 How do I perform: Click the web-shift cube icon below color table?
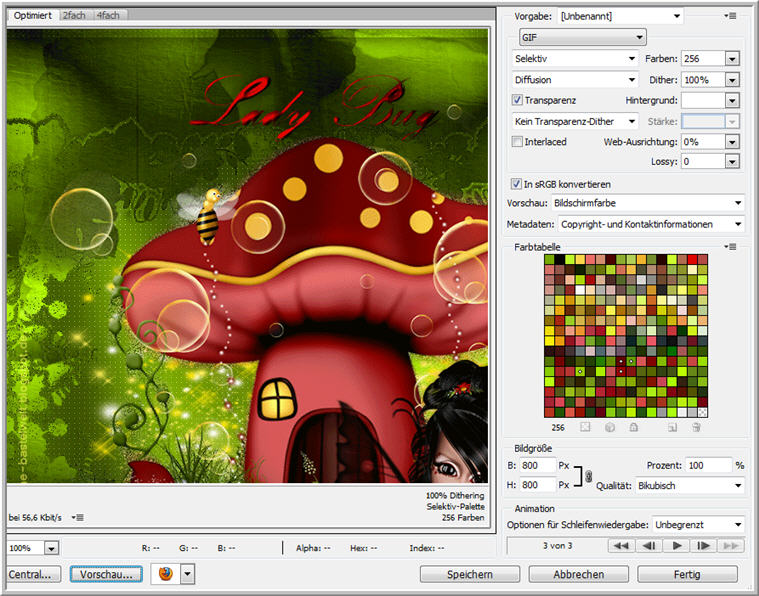(610, 427)
